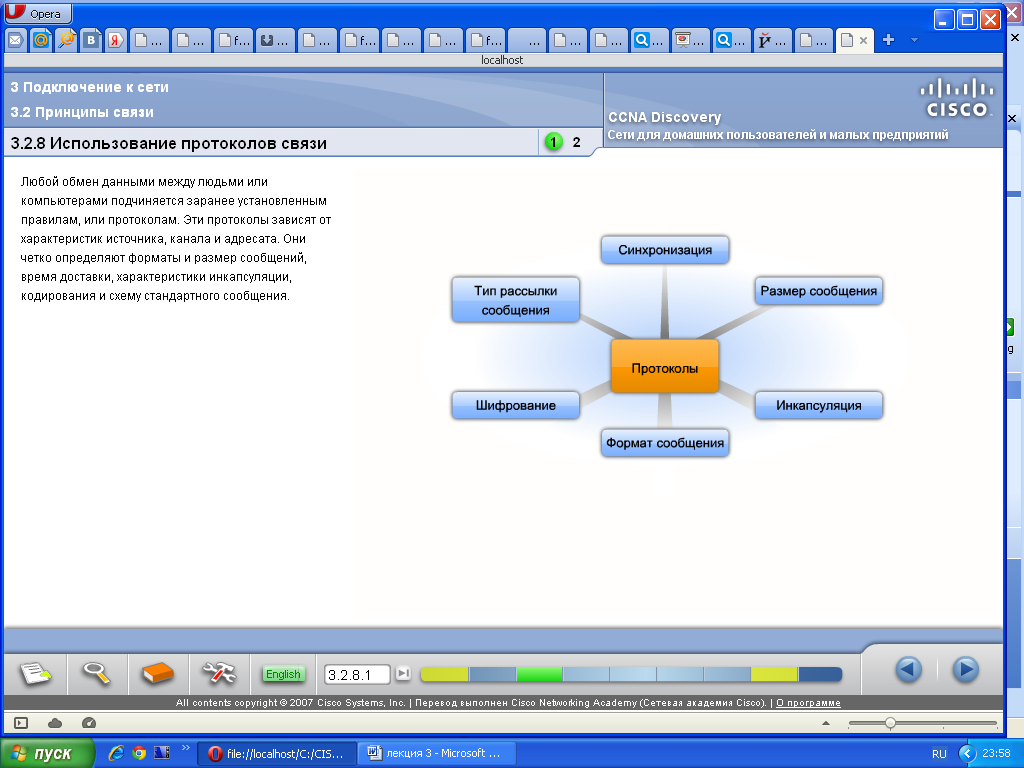The height and width of the screenshot is (768, 1024).
Task: Click the page number field showing 3.2.8.1
Action: pos(357,675)
